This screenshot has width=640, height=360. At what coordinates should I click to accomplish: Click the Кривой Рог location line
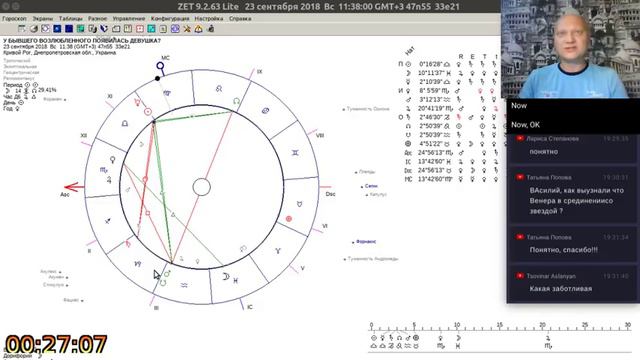tap(60, 53)
